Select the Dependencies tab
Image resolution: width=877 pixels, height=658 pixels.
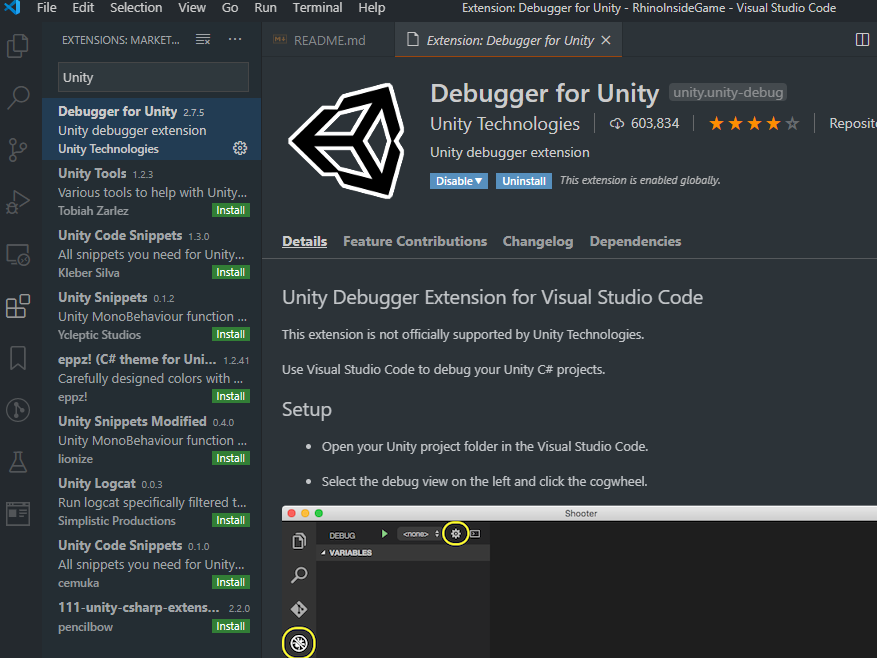click(x=635, y=242)
